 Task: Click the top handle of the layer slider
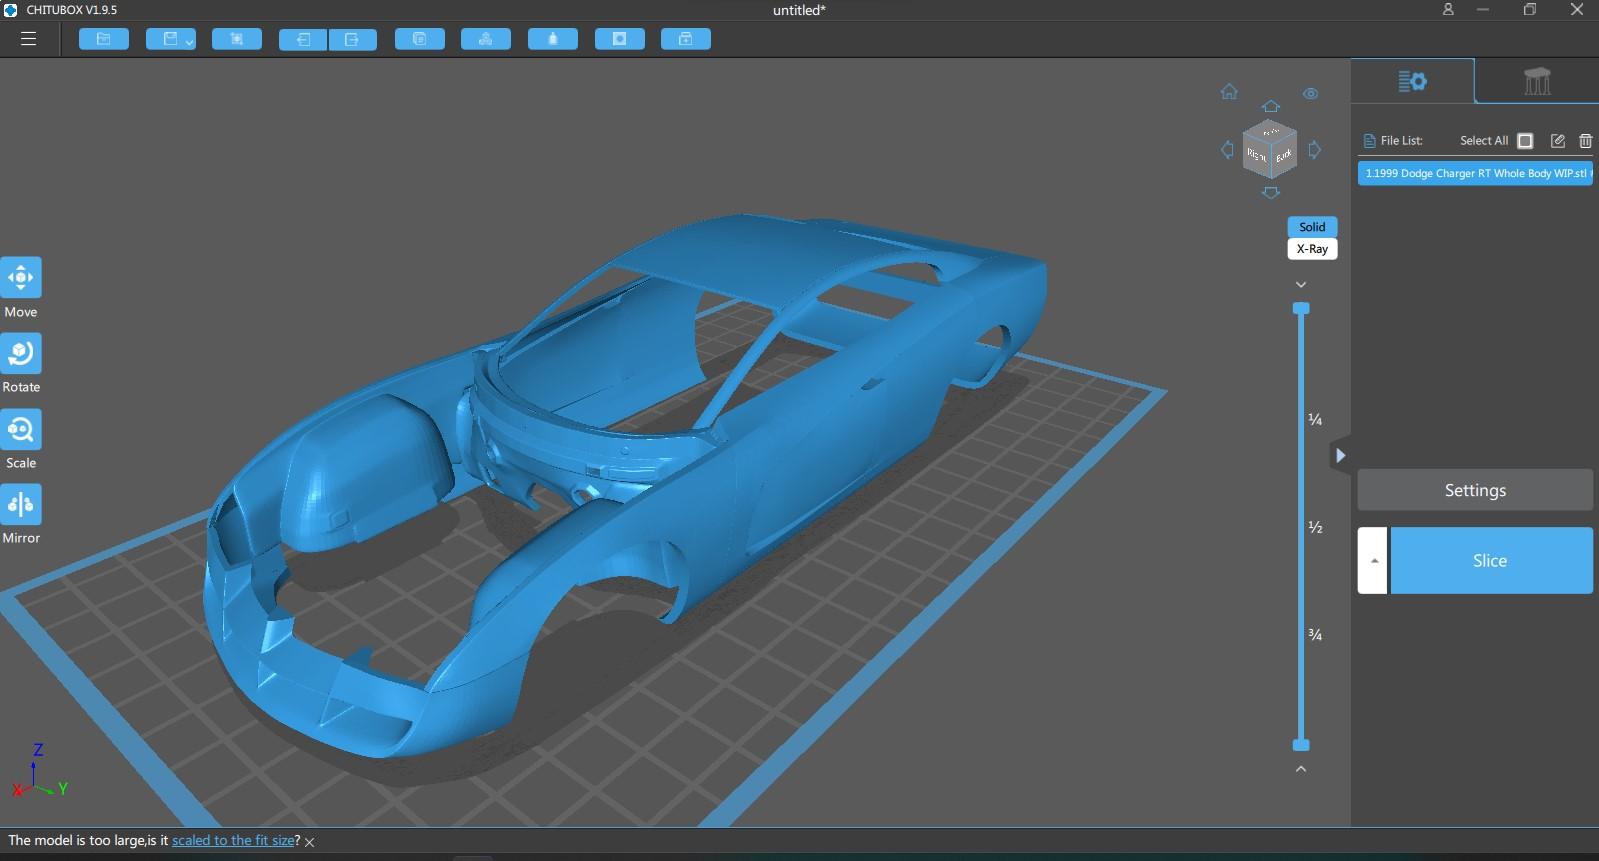[1301, 309]
